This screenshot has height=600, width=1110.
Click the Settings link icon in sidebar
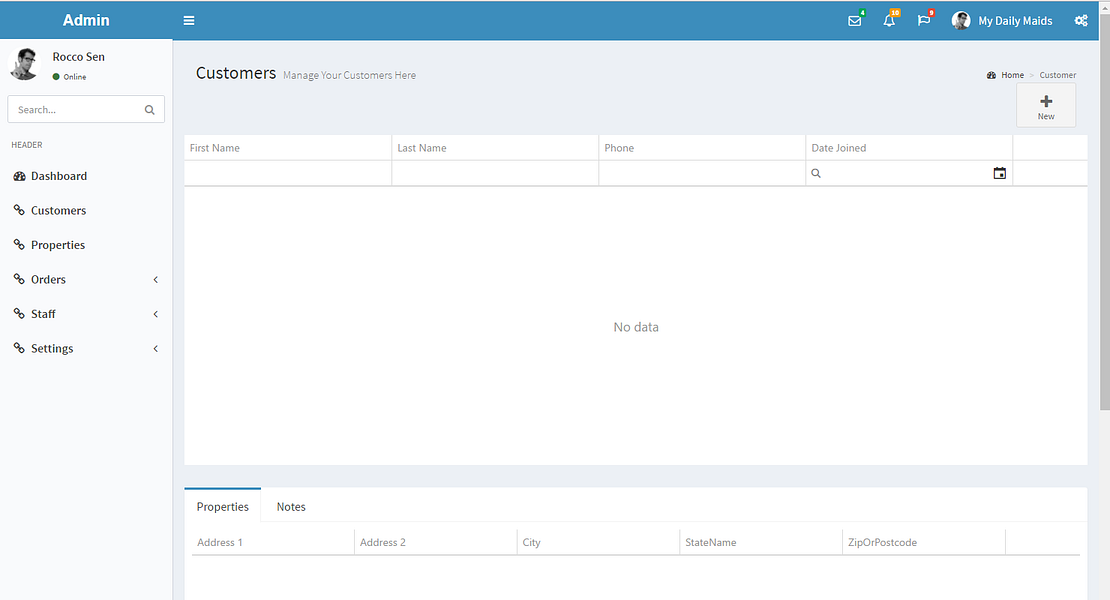click(19, 348)
